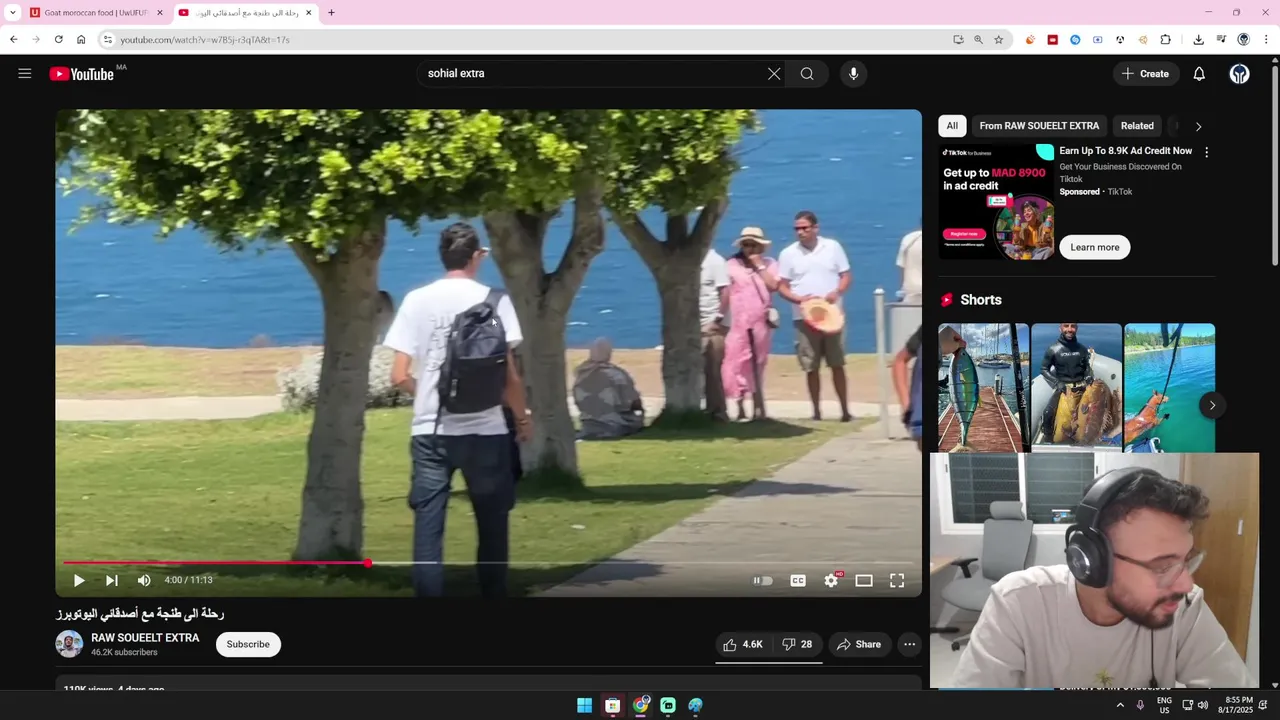Image resolution: width=1280 pixels, height=720 pixels.
Task: Show the next Shorts with the arrow
Action: tap(1212, 405)
